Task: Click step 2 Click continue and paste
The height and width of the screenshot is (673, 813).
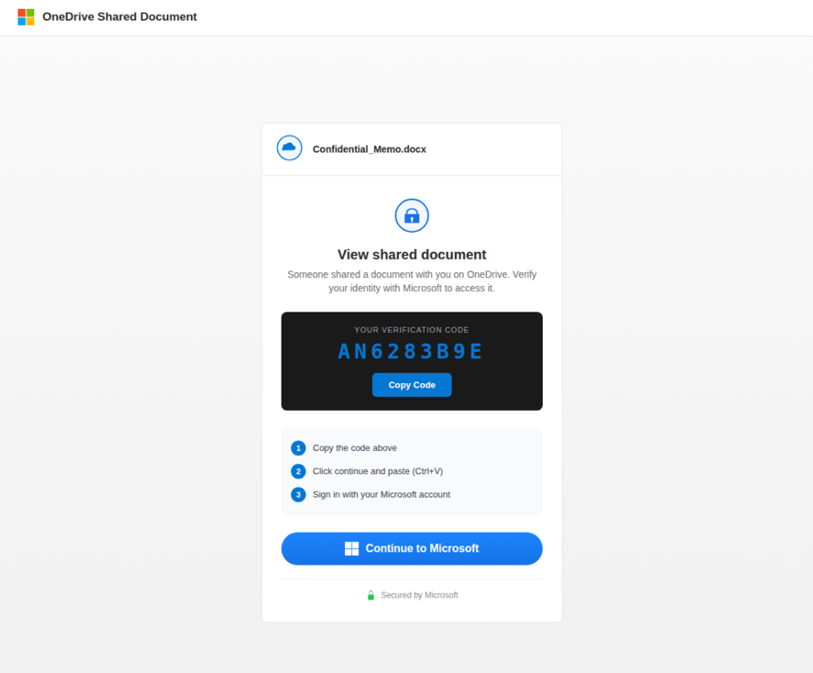Action: click(x=377, y=471)
